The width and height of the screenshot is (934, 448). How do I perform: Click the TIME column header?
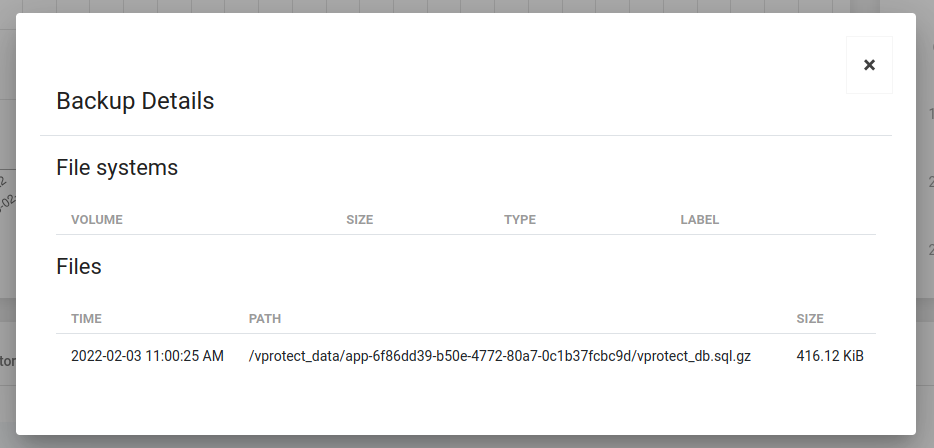pyautogui.click(x=86, y=319)
